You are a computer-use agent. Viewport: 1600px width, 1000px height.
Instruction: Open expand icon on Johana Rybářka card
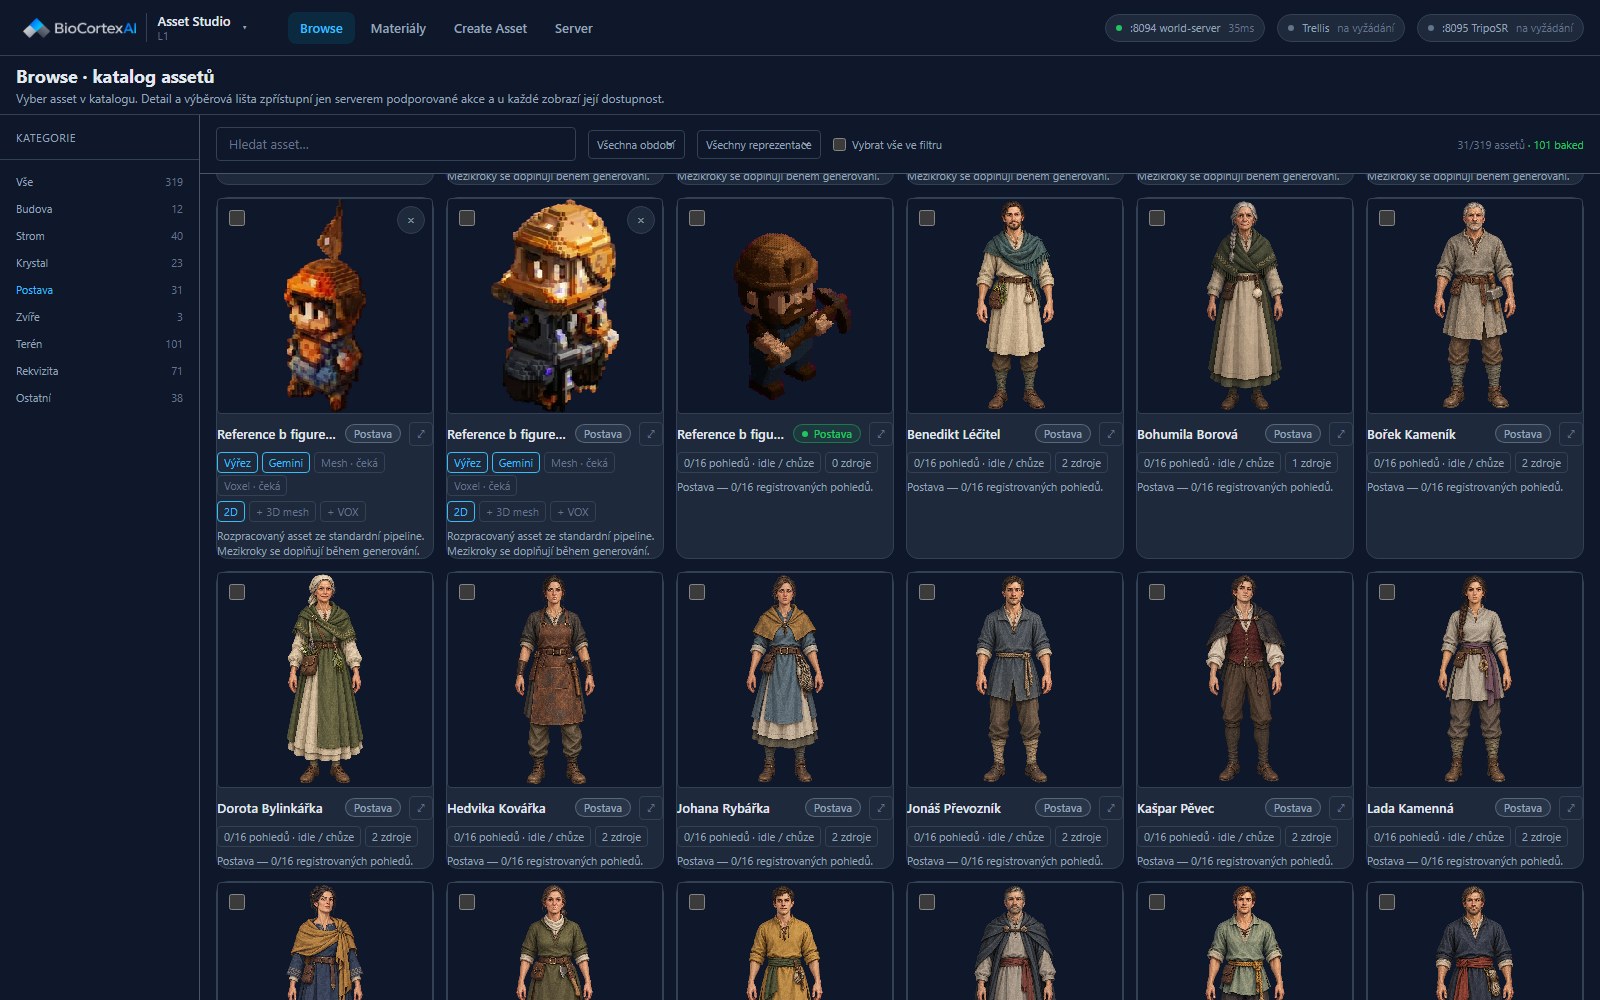(881, 808)
